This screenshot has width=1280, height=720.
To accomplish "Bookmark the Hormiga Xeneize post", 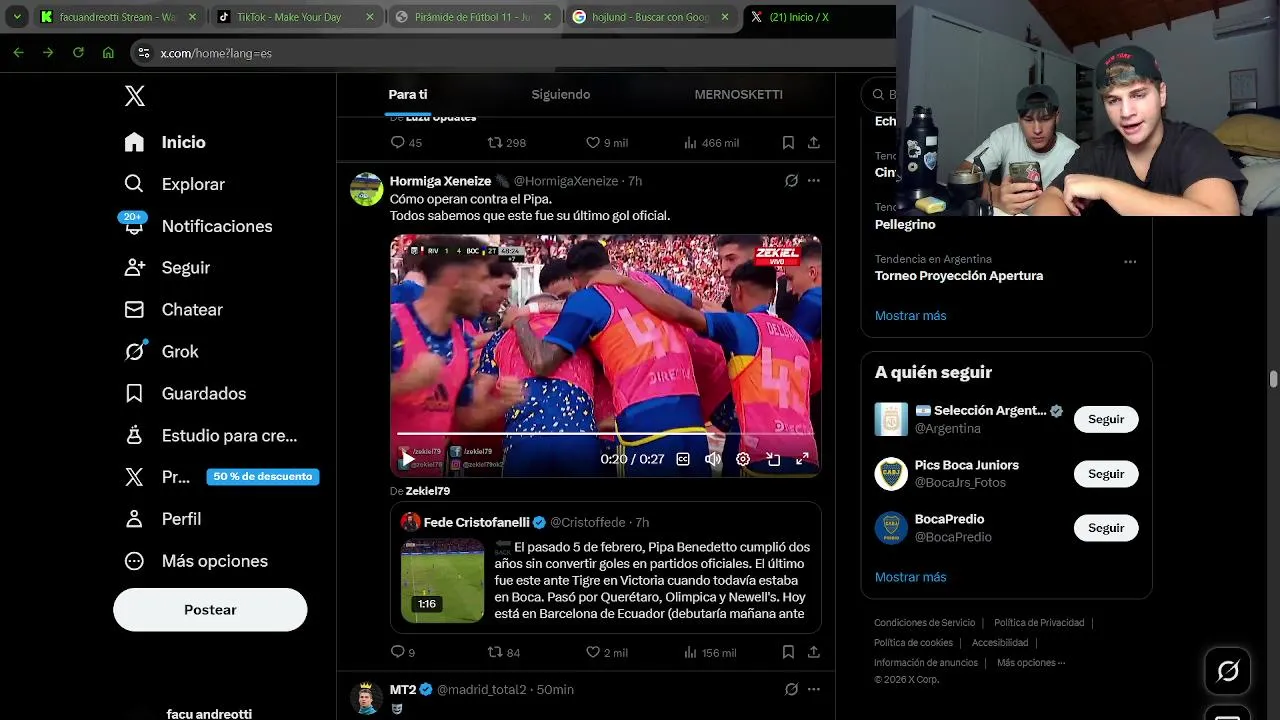I will pyautogui.click(x=788, y=652).
